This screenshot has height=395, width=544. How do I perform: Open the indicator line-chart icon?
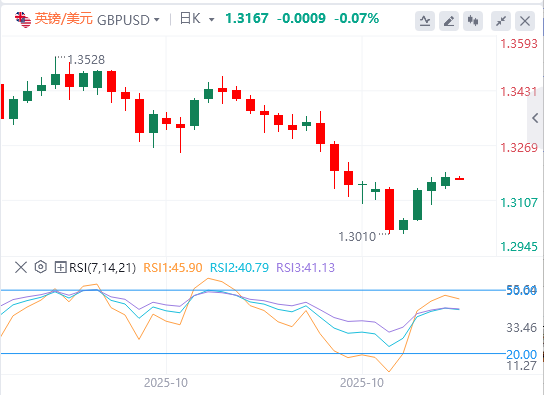(425, 21)
